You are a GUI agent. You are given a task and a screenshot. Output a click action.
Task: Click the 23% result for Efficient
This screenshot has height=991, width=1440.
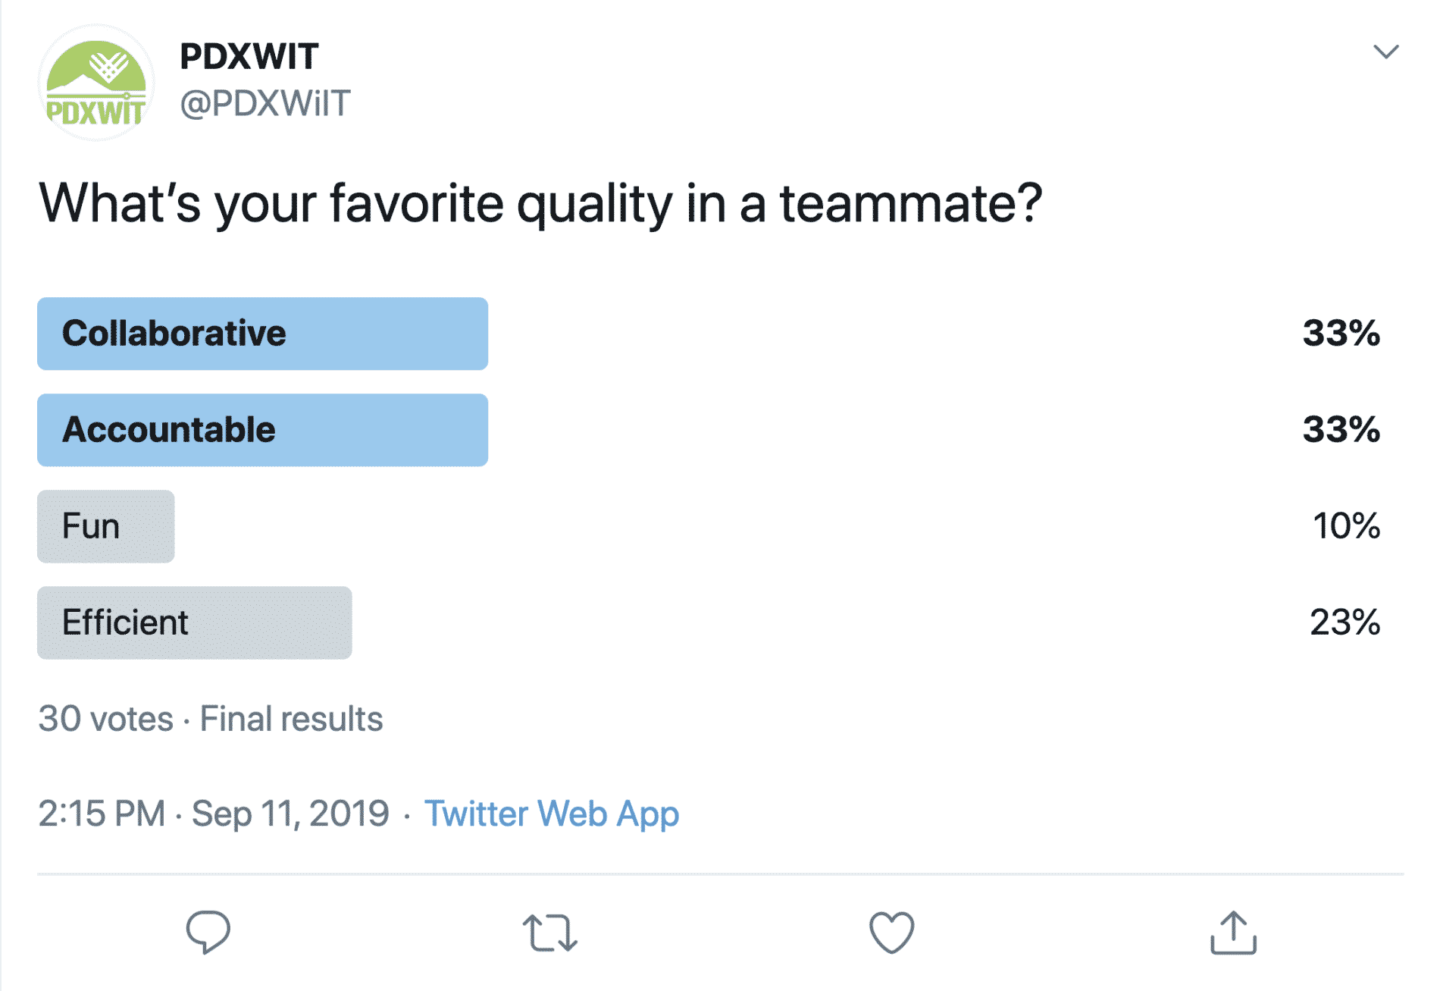click(x=1345, y=623)
